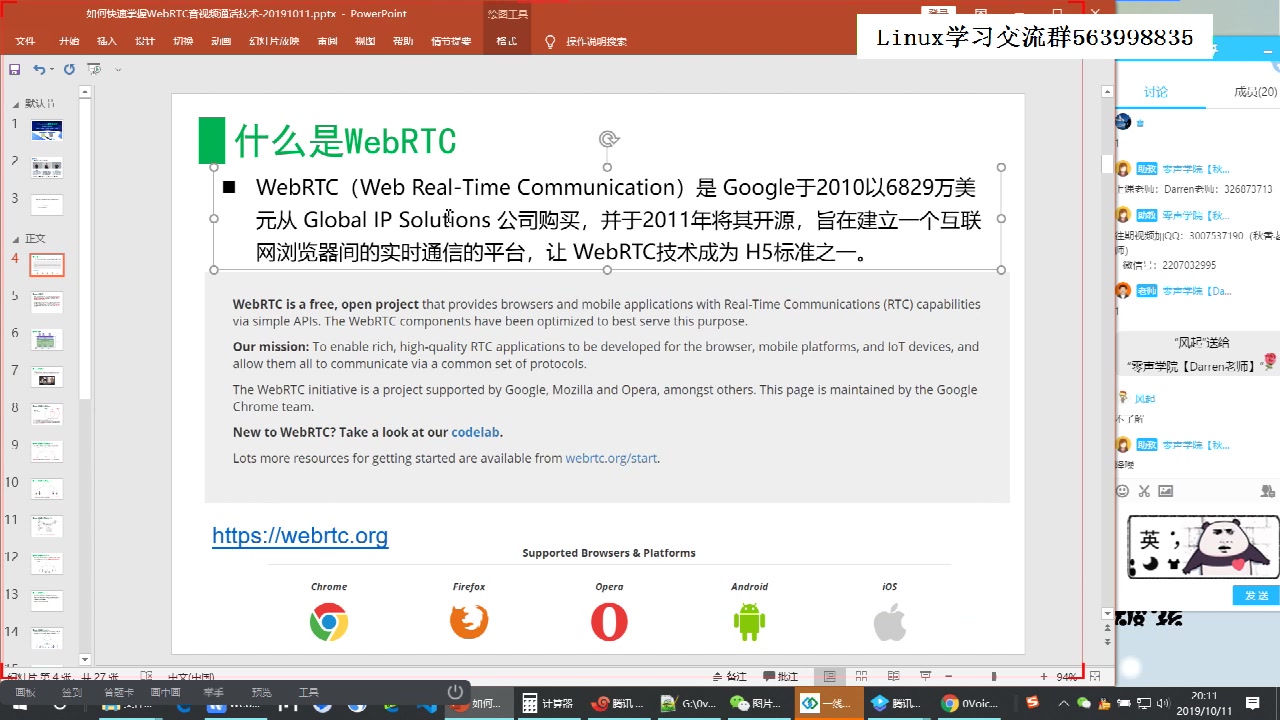Switch to the 成员(20) members tab
The image size is (1280, 720).
[x=1255, y=92]
